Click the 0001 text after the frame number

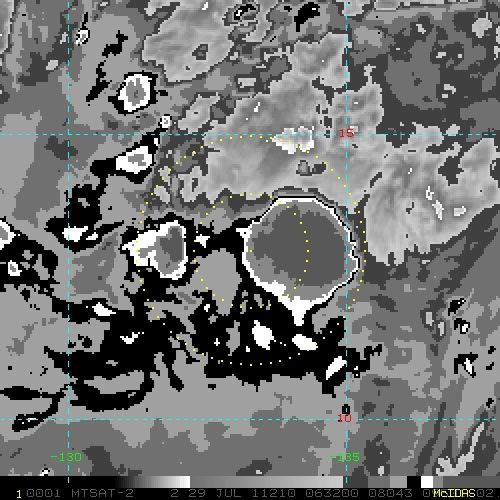(43, 493)
